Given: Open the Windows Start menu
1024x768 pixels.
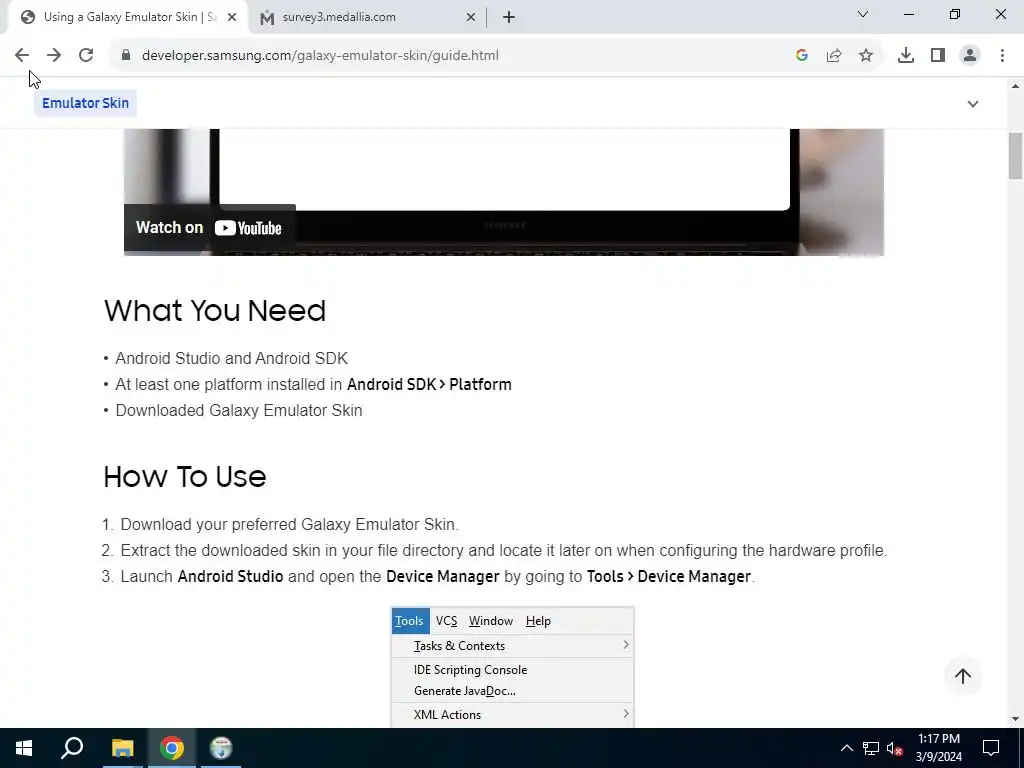Looking at the screenshot, I should [x=24, y=748].
